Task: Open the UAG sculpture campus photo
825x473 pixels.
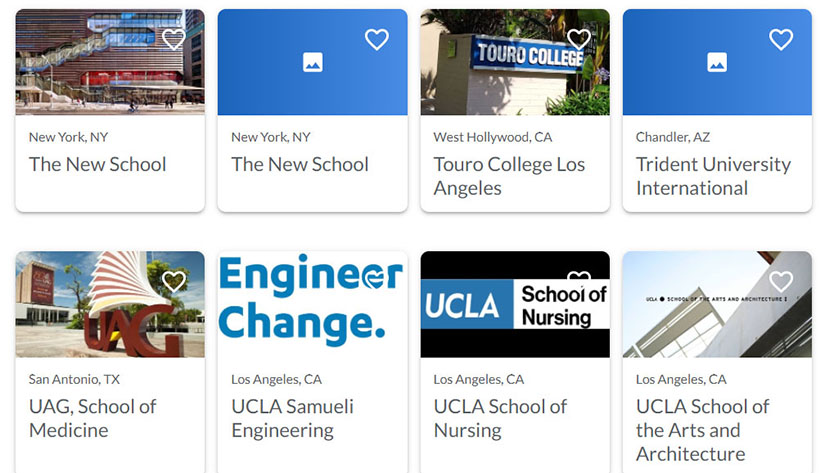Action: tap(110, 304)
